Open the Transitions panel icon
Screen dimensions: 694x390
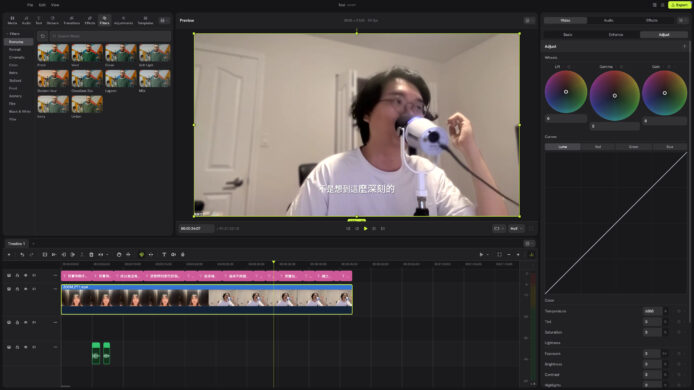click(71, 20)
